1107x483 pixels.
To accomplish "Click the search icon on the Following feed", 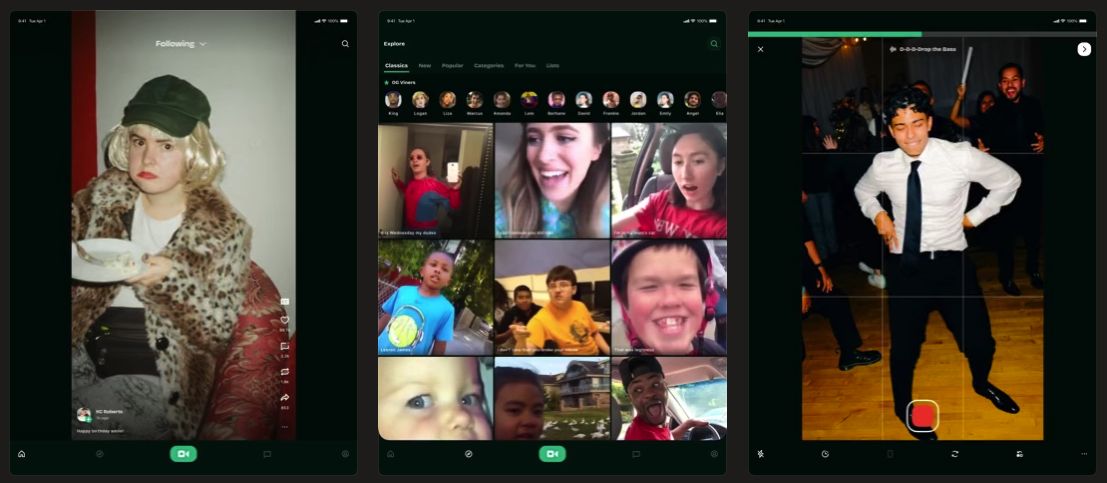I will 345,44.
